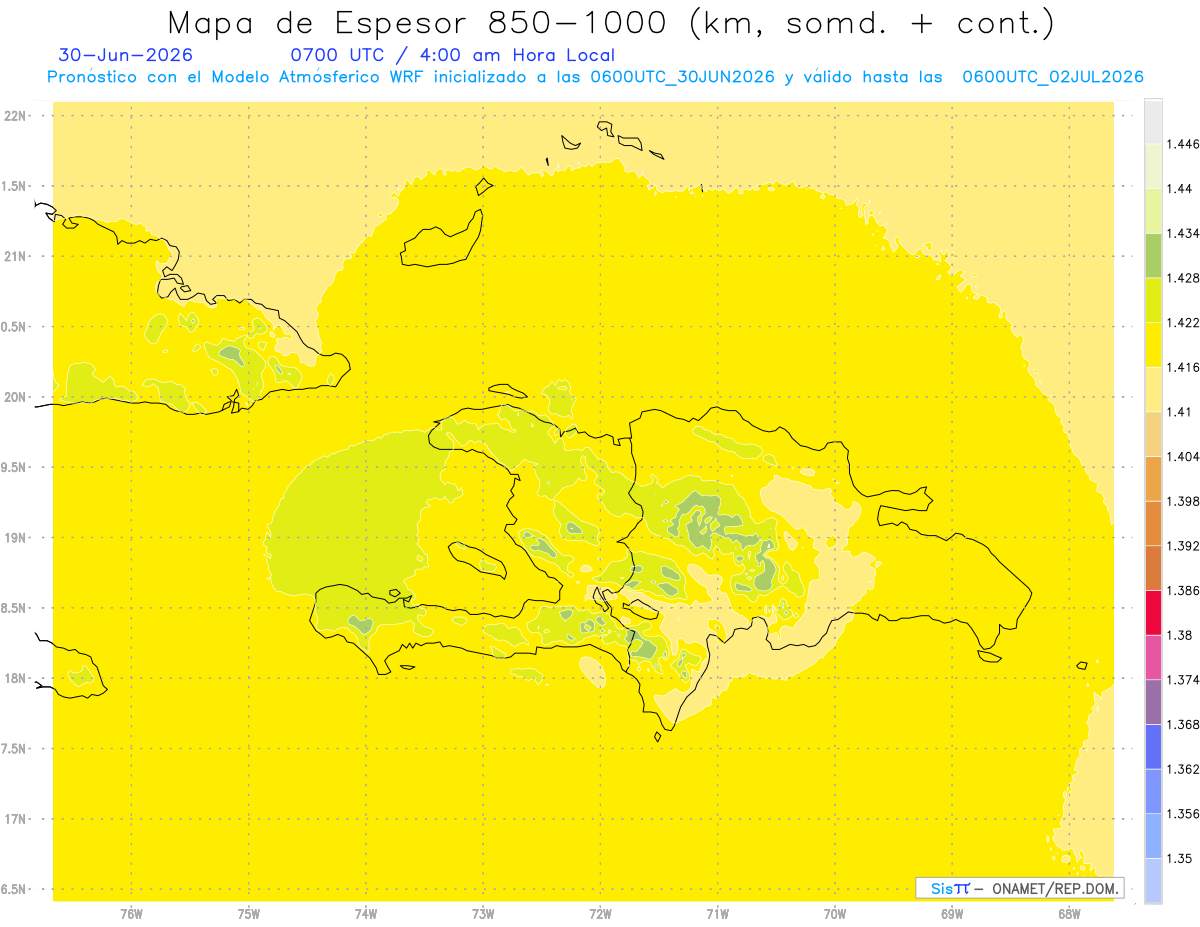Click the yellow-green swatch between 1.422 and 1.428
Screen dimensions: 1200x927
pyautogui.click(x=1153, y=300)
